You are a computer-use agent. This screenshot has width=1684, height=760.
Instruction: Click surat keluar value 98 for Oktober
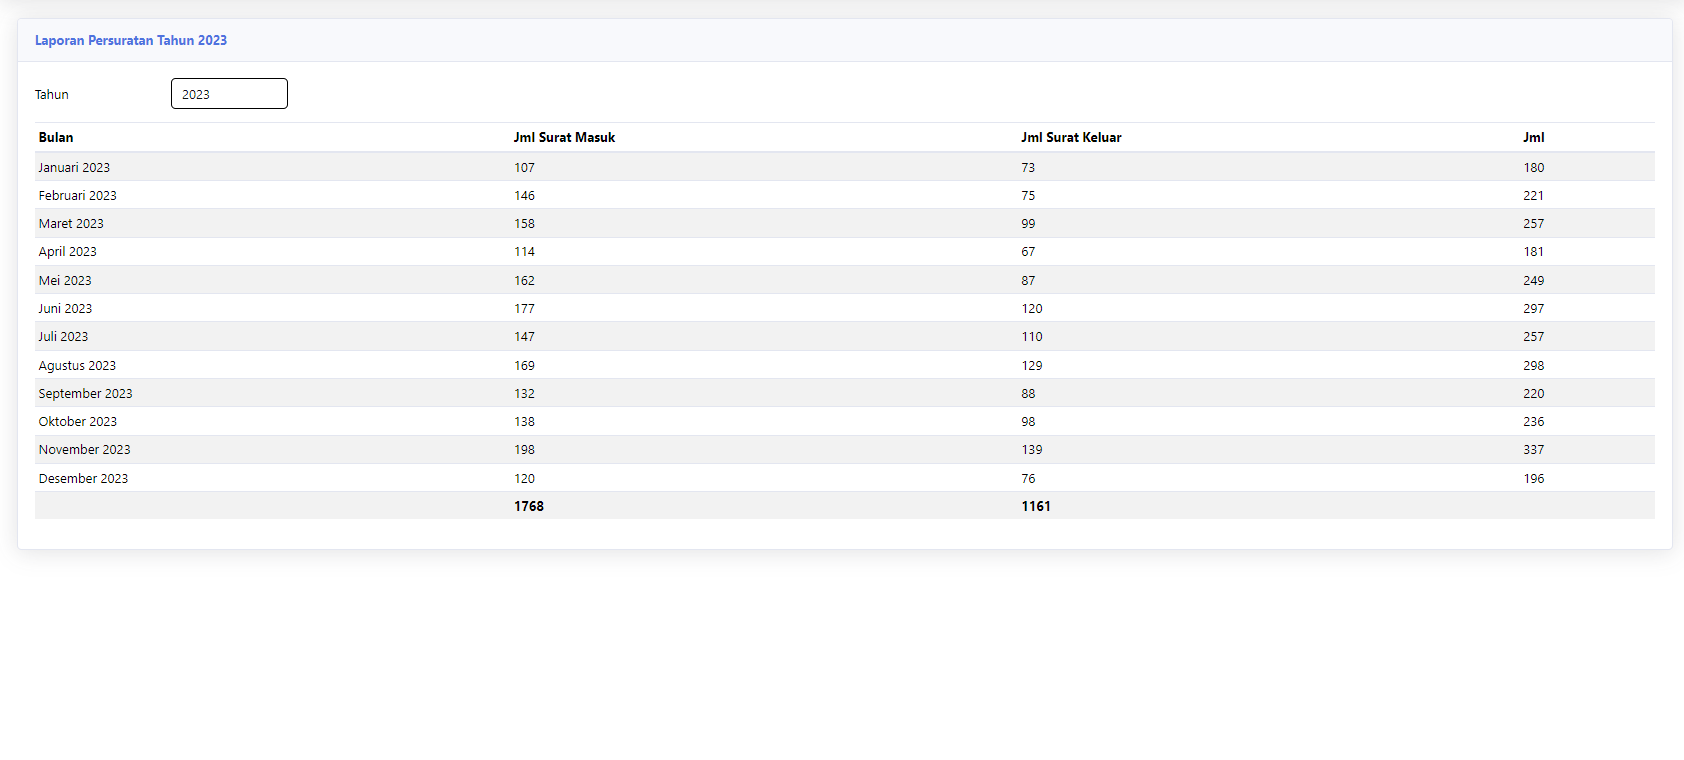coord(1028,422)
